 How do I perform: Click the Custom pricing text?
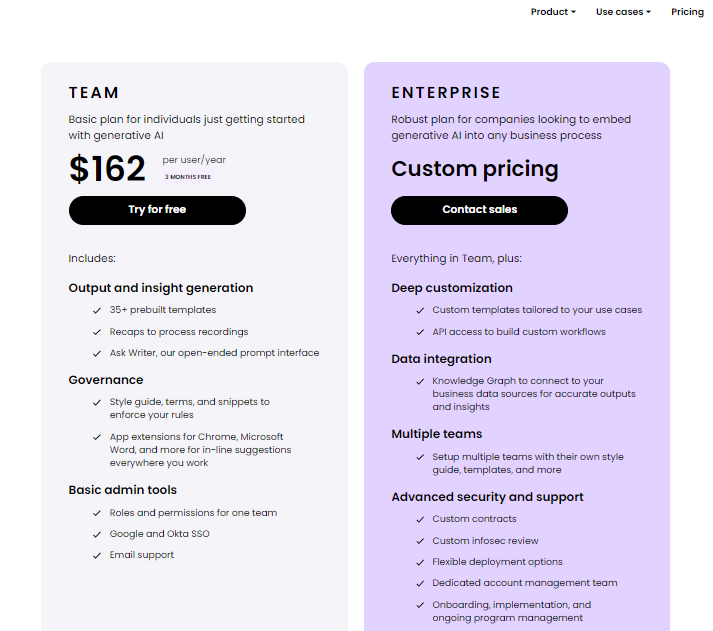coord(475,168)
